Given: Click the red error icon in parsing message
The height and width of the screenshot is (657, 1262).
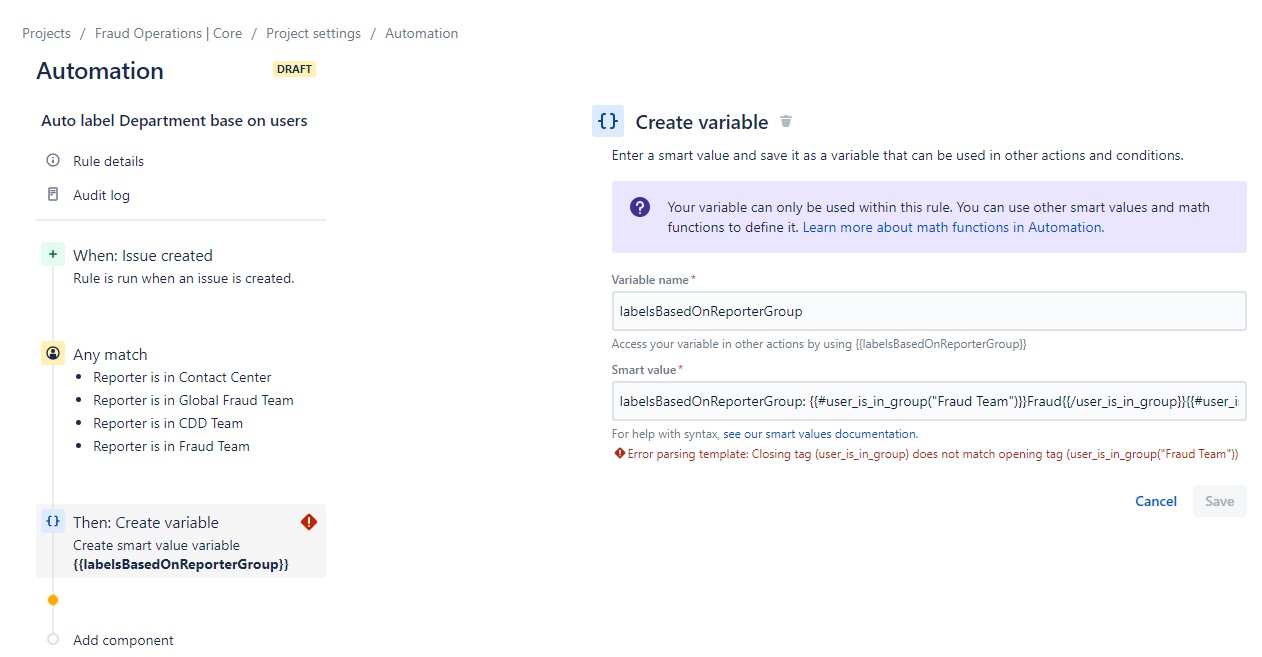Looking at the screenshot, I should 619,453.
